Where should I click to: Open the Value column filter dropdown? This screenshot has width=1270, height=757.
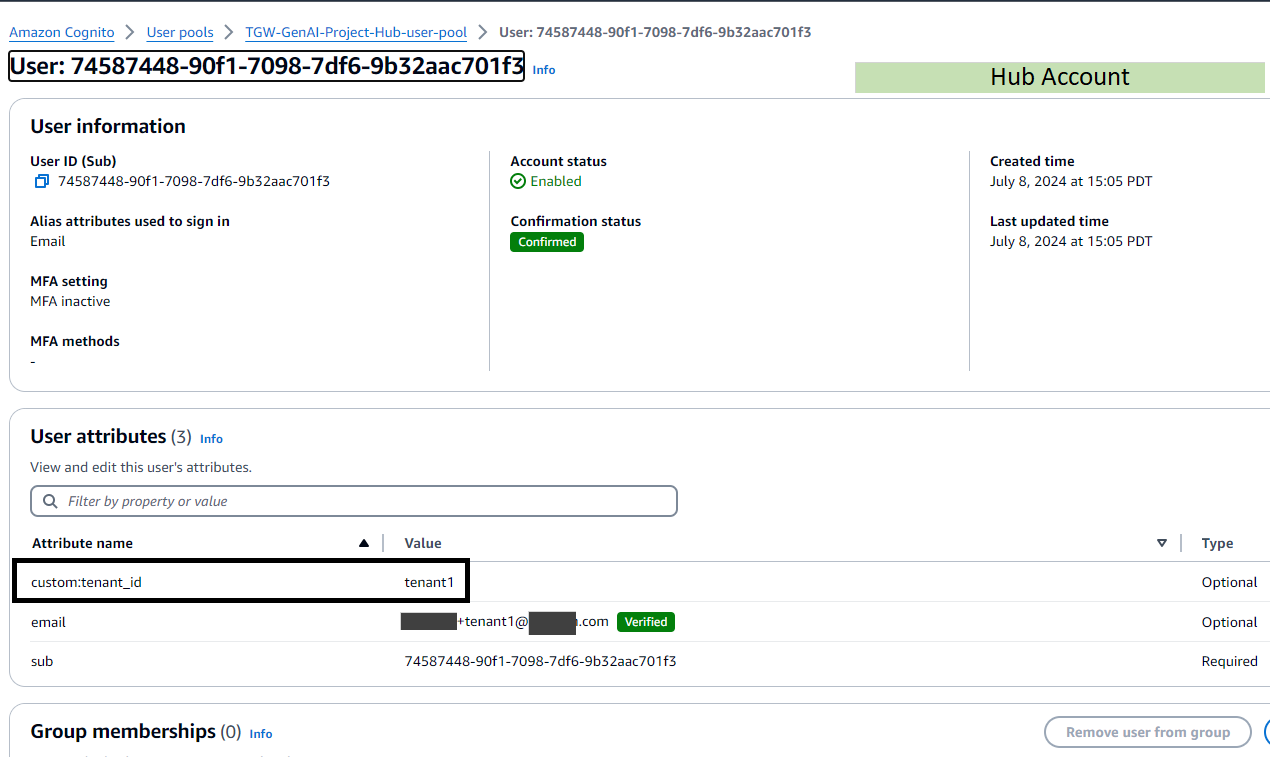pyautogui.click(x=1162, y=543)
